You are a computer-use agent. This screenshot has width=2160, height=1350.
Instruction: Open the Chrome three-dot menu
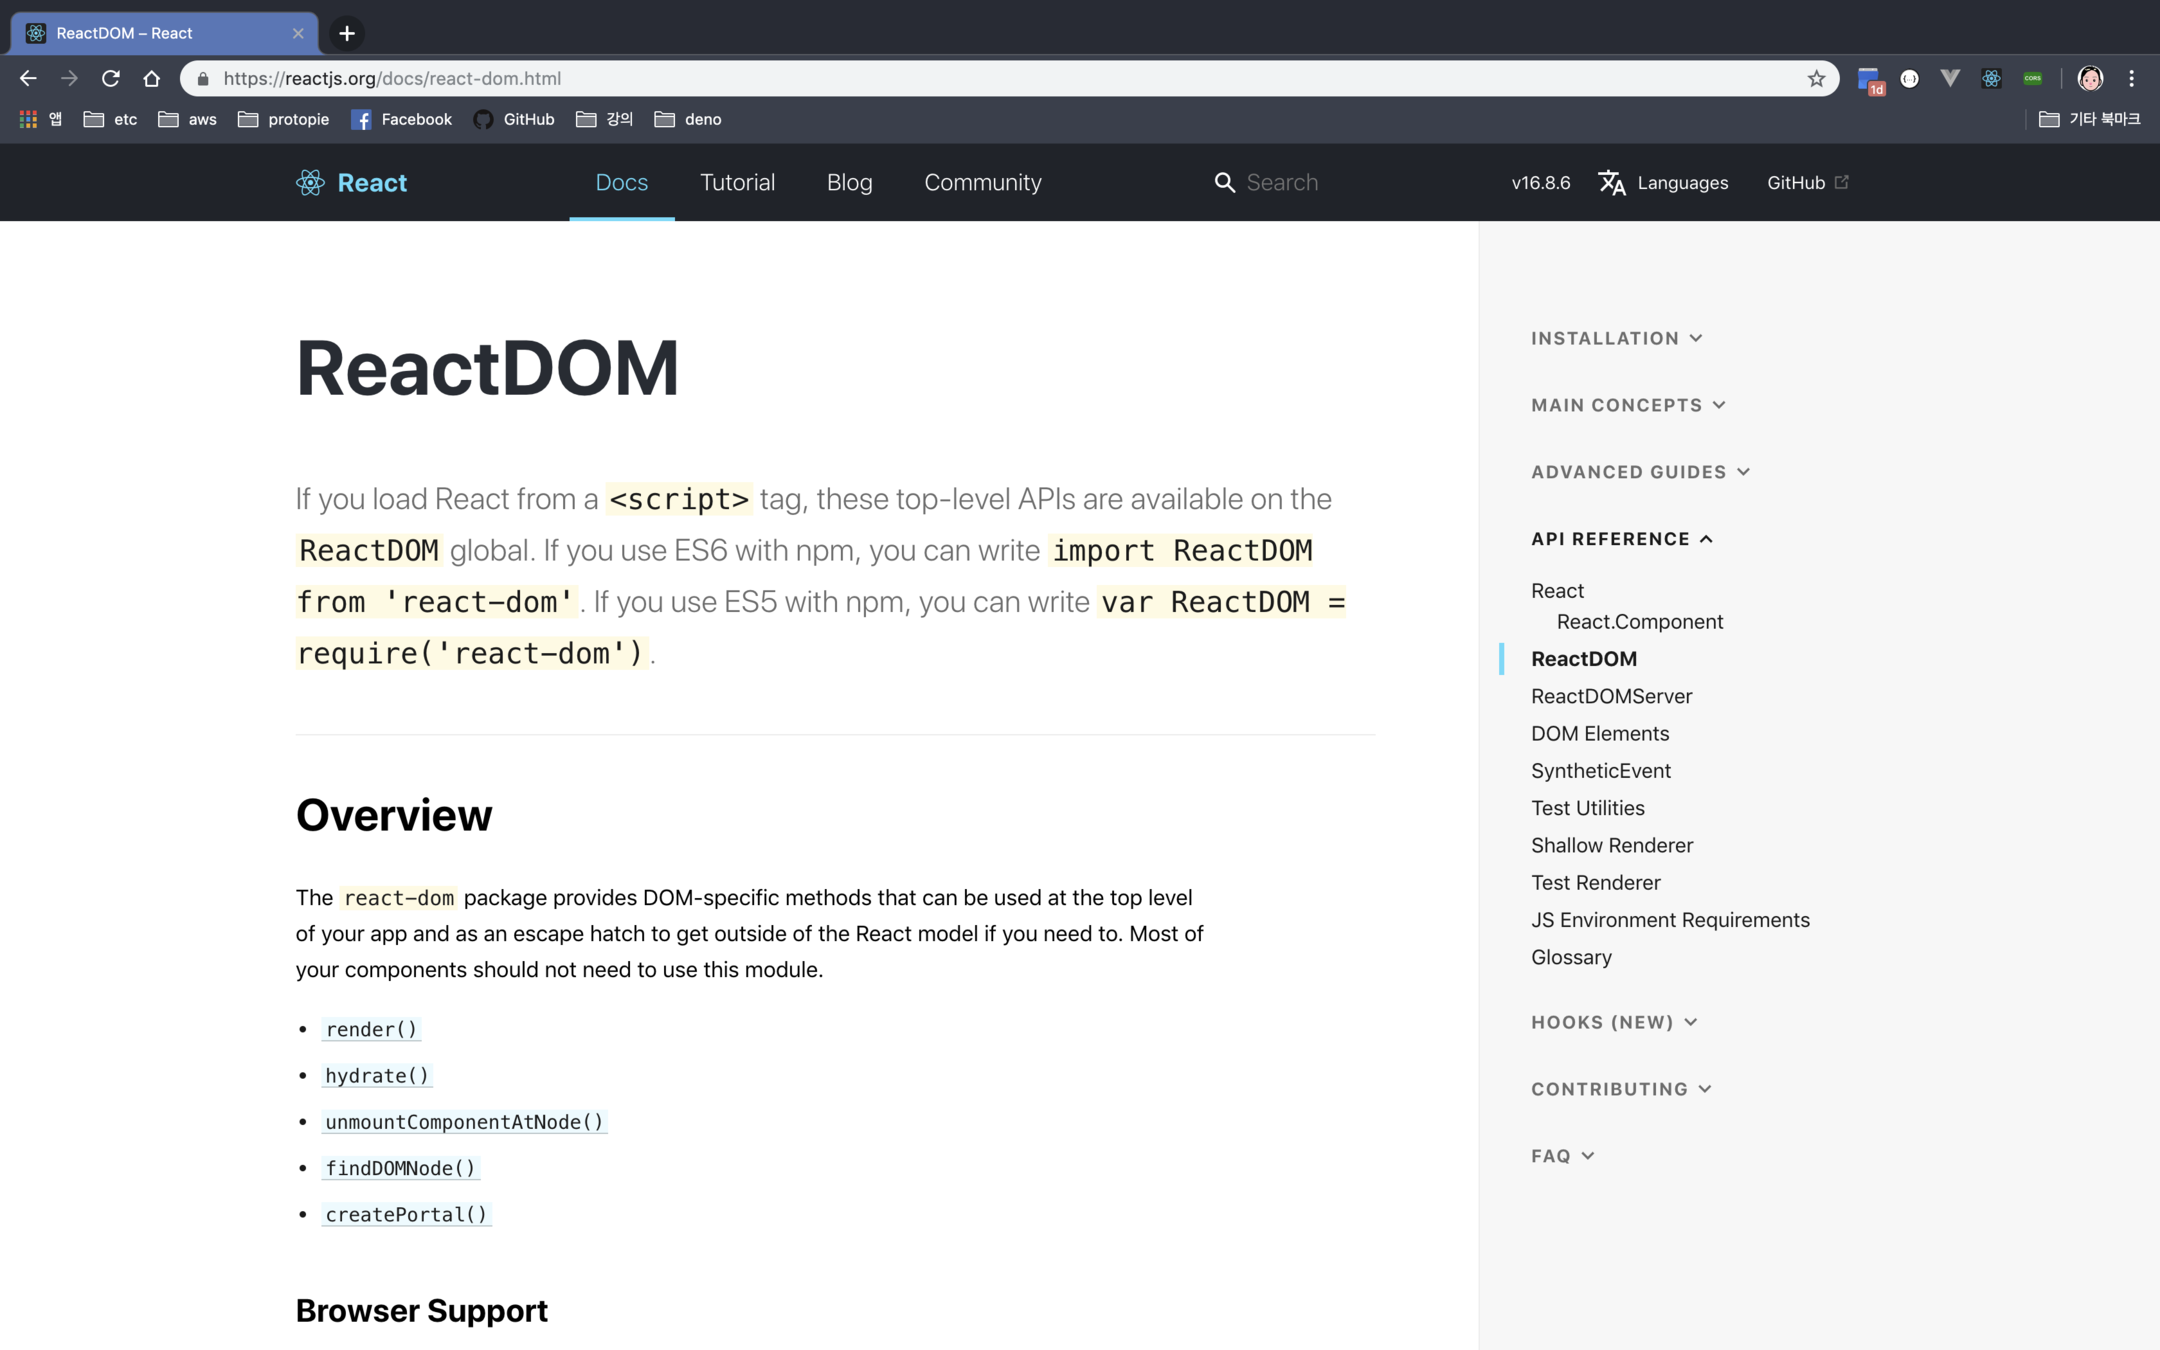pyautogui.click(x=2132, y=78)
